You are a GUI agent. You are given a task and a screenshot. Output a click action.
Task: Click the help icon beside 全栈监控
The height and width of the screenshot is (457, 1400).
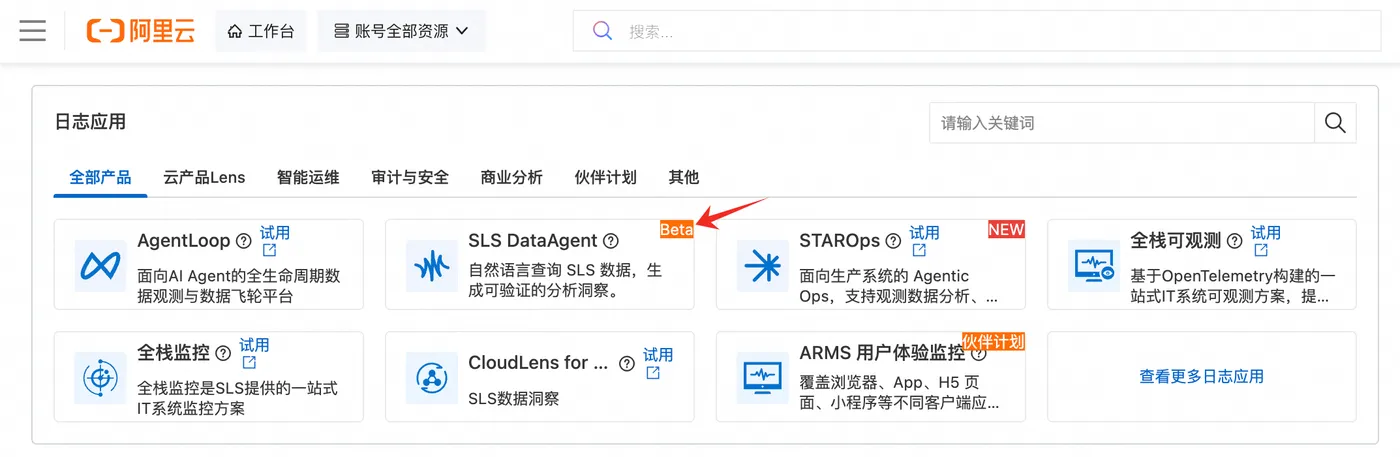pyautogui.click(x=223, y=353)
